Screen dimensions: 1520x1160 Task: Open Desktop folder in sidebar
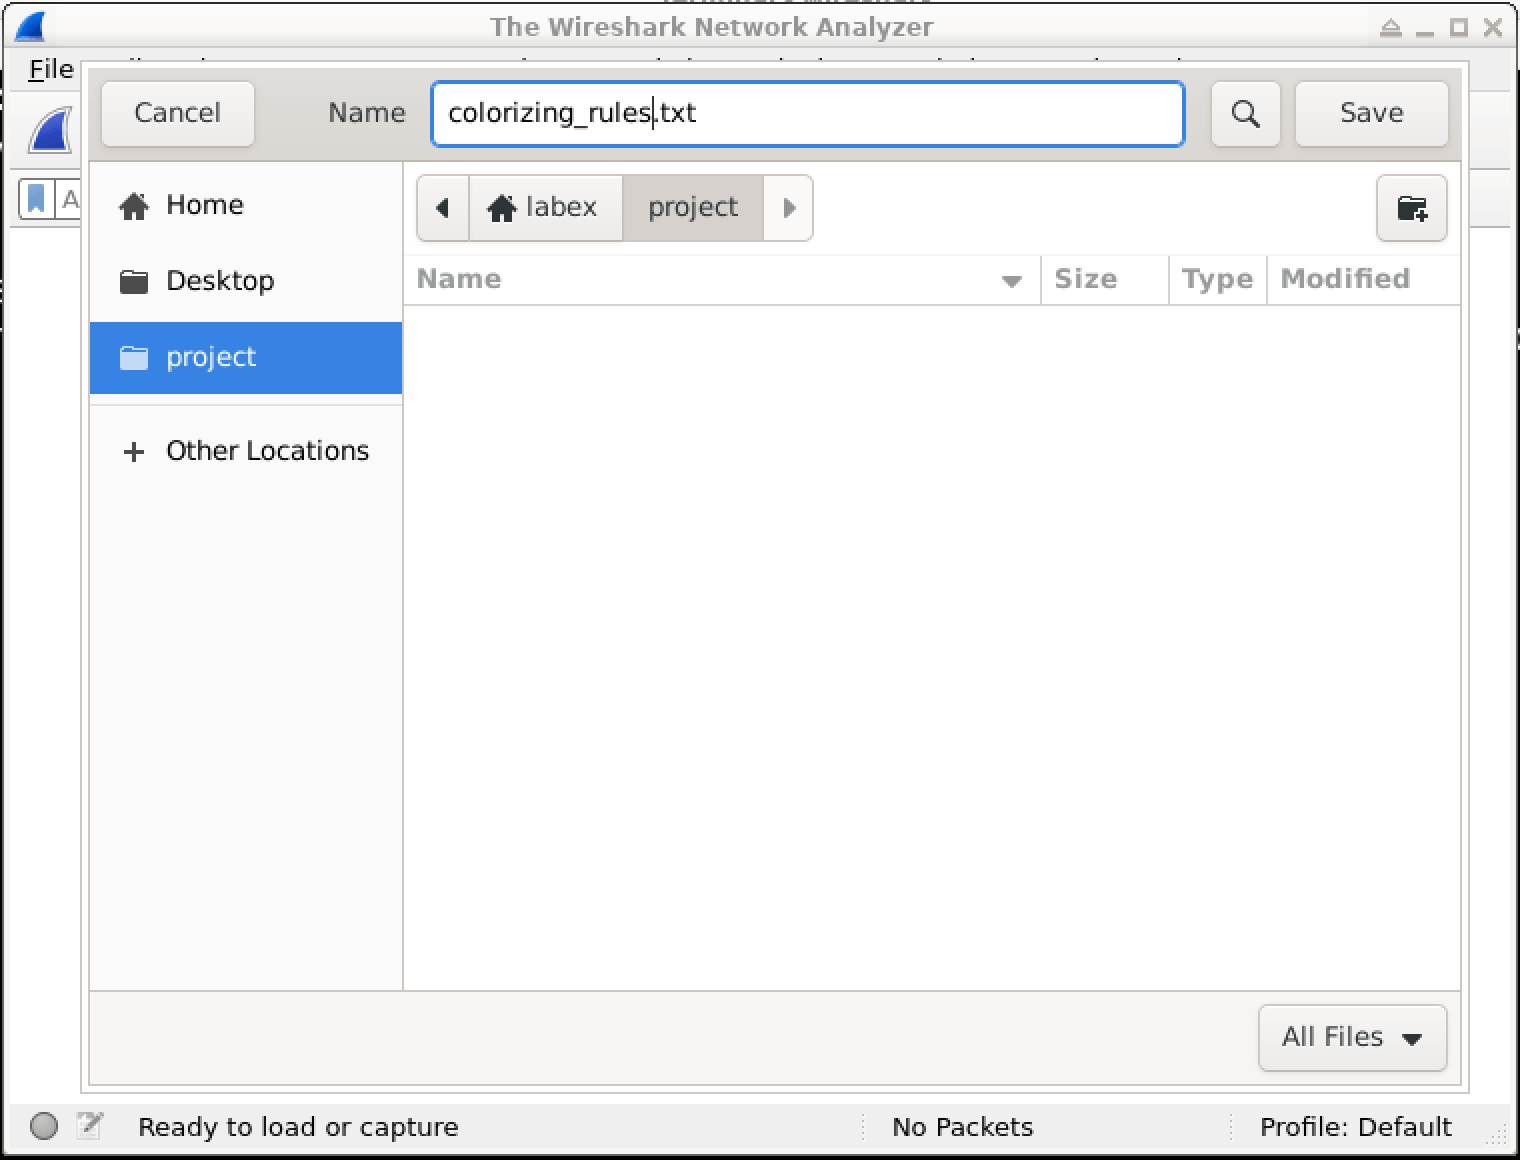click(219, 281)
